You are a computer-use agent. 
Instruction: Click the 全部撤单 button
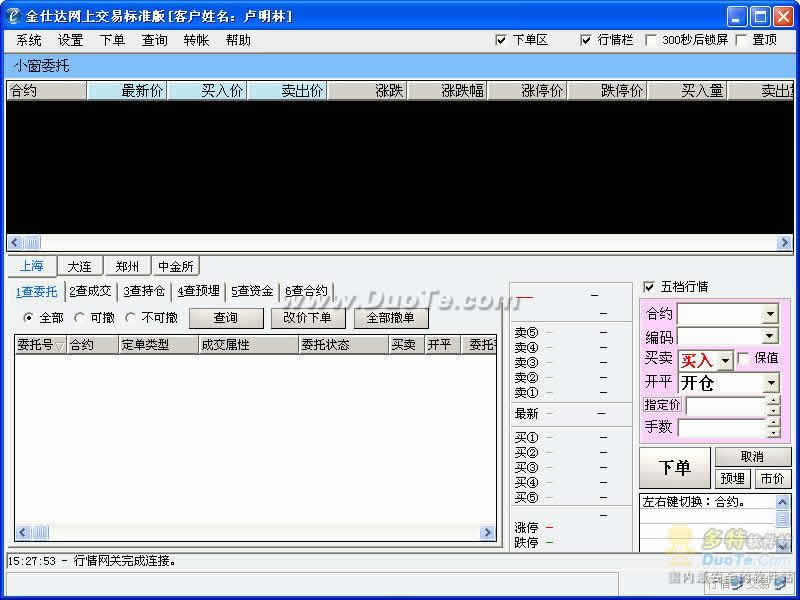coord(391,318)
